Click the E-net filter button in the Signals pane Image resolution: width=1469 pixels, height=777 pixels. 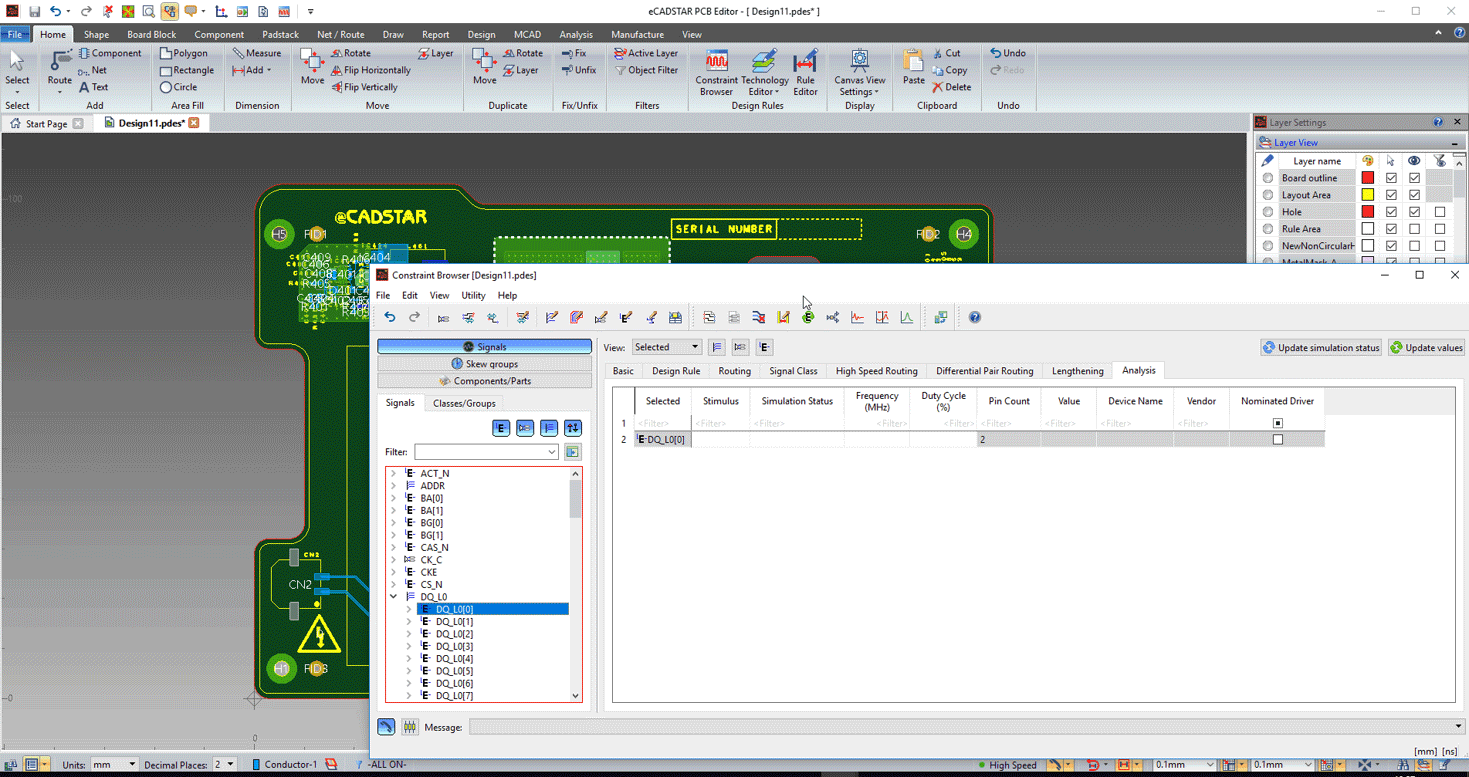click(x=501, y=428)
